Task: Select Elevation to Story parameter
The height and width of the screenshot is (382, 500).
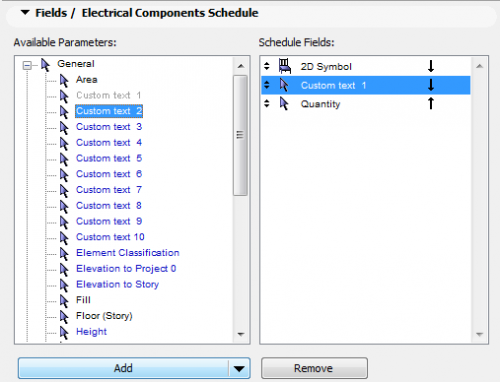Action: point(117,284)
